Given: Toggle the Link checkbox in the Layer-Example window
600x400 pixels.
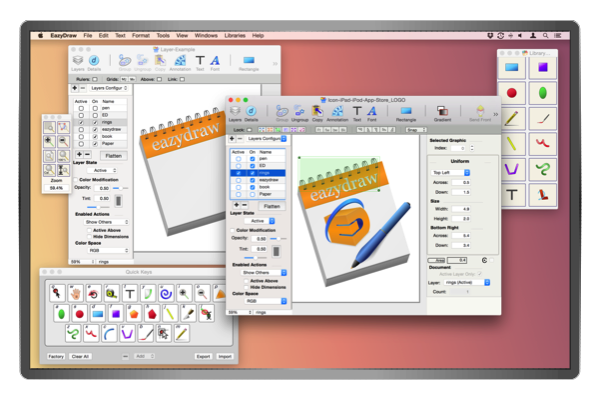Looking at the screenshot, I should [x=182, y=79].
